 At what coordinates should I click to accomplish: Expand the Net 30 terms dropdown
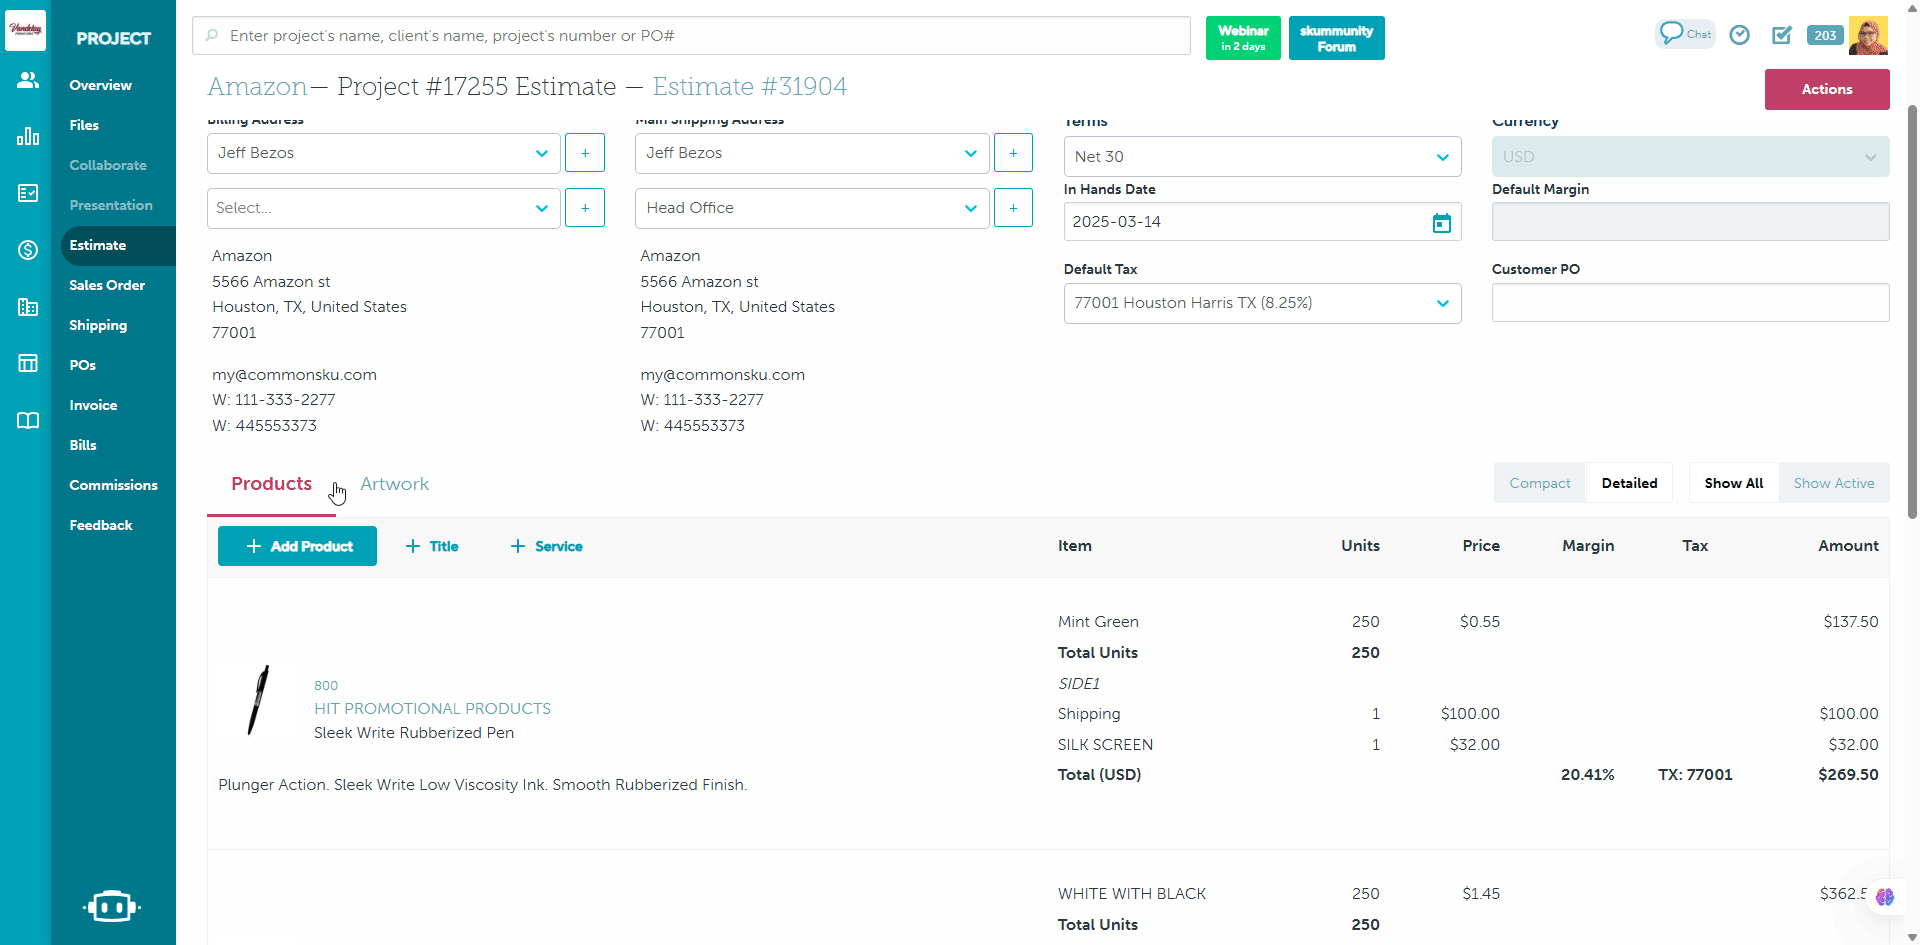[1261, 157]
